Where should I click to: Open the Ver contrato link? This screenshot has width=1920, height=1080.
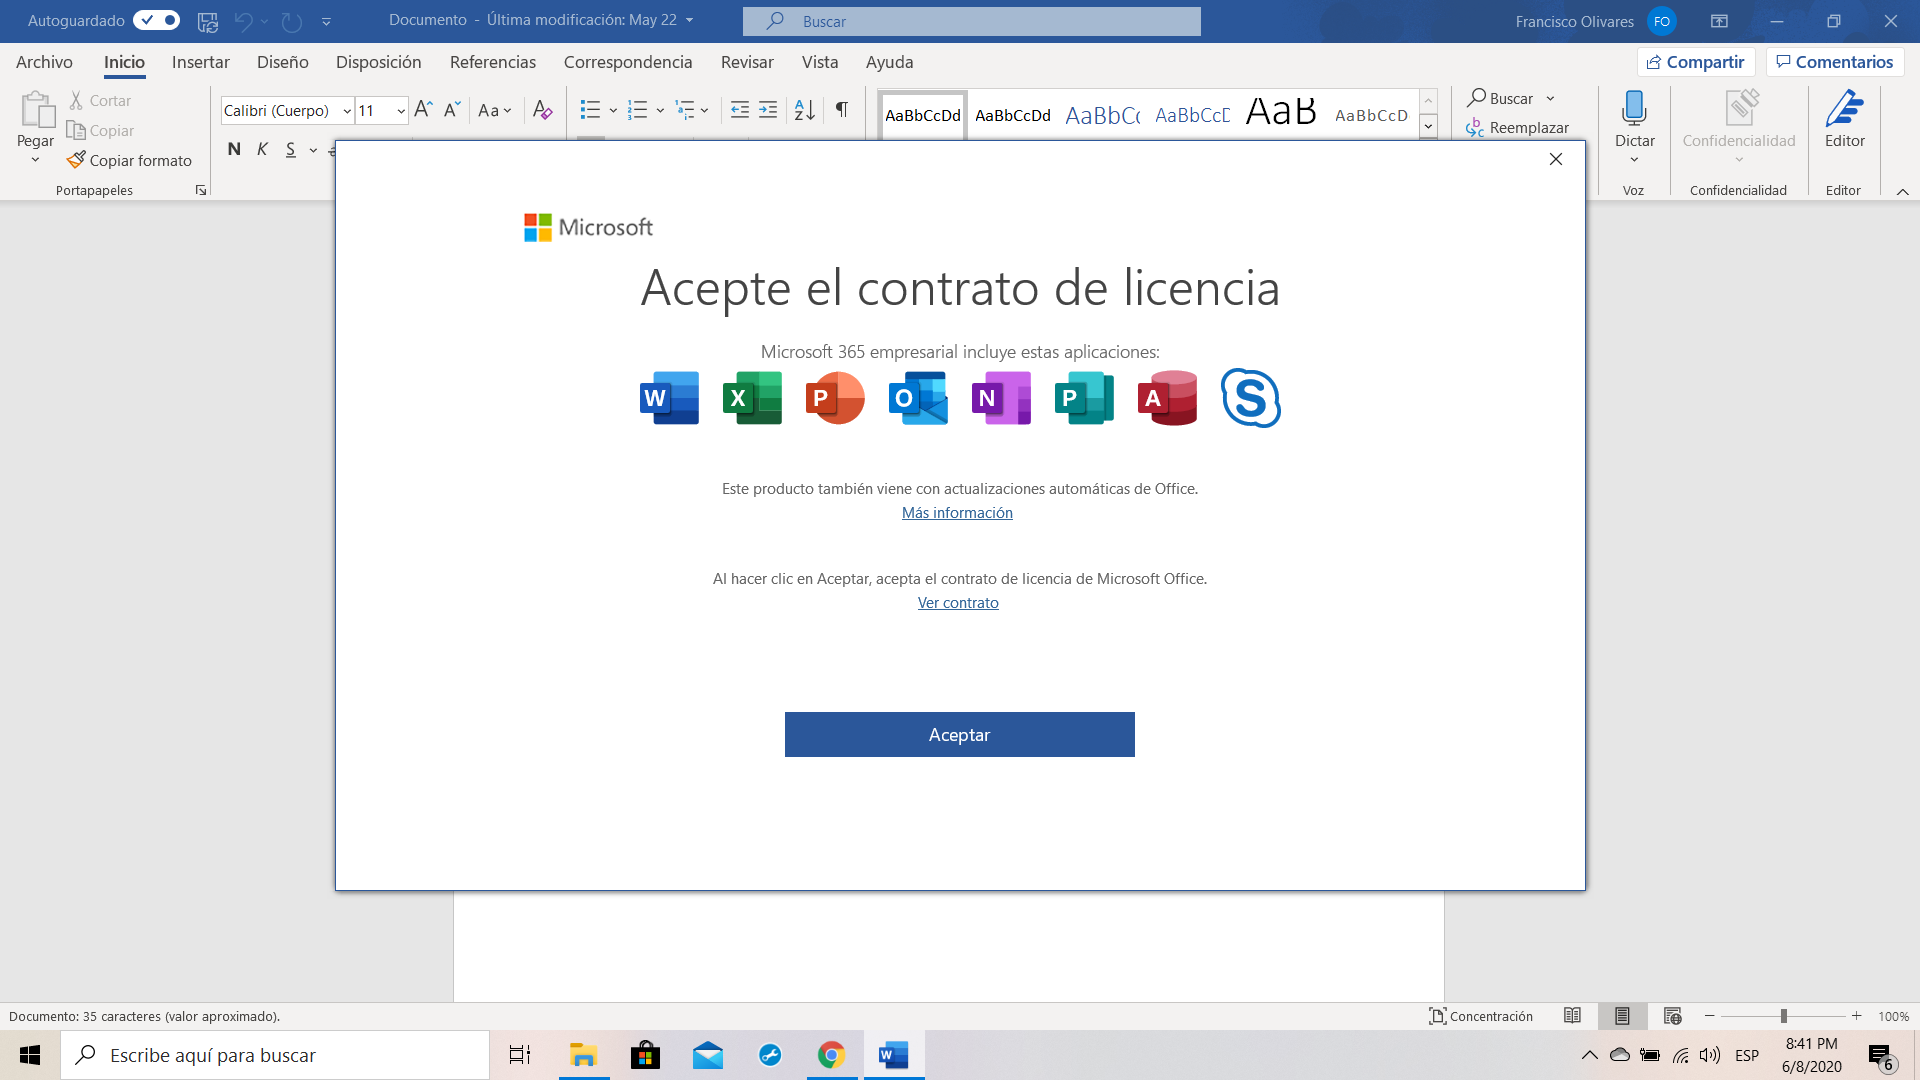[x=958, y=603]
